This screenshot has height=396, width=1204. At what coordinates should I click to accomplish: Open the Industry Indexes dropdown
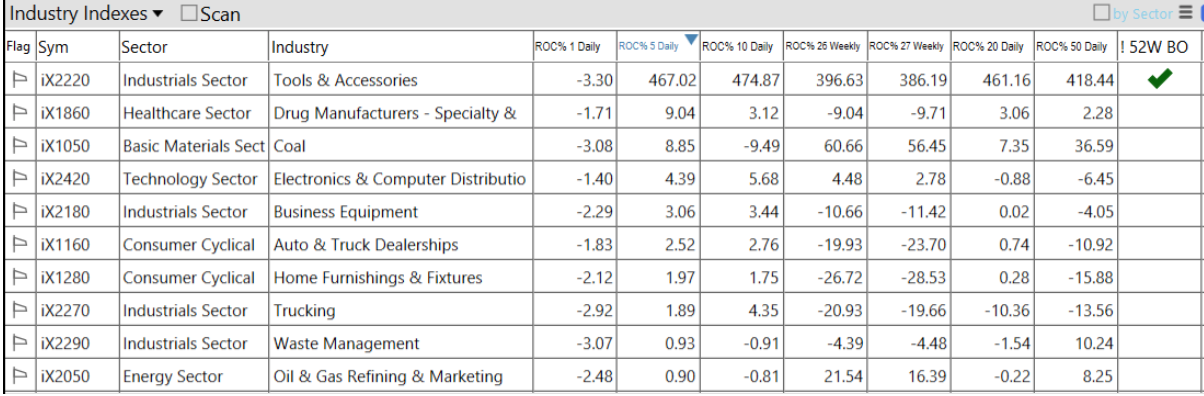pyautogui.click(x=88, y=14)
